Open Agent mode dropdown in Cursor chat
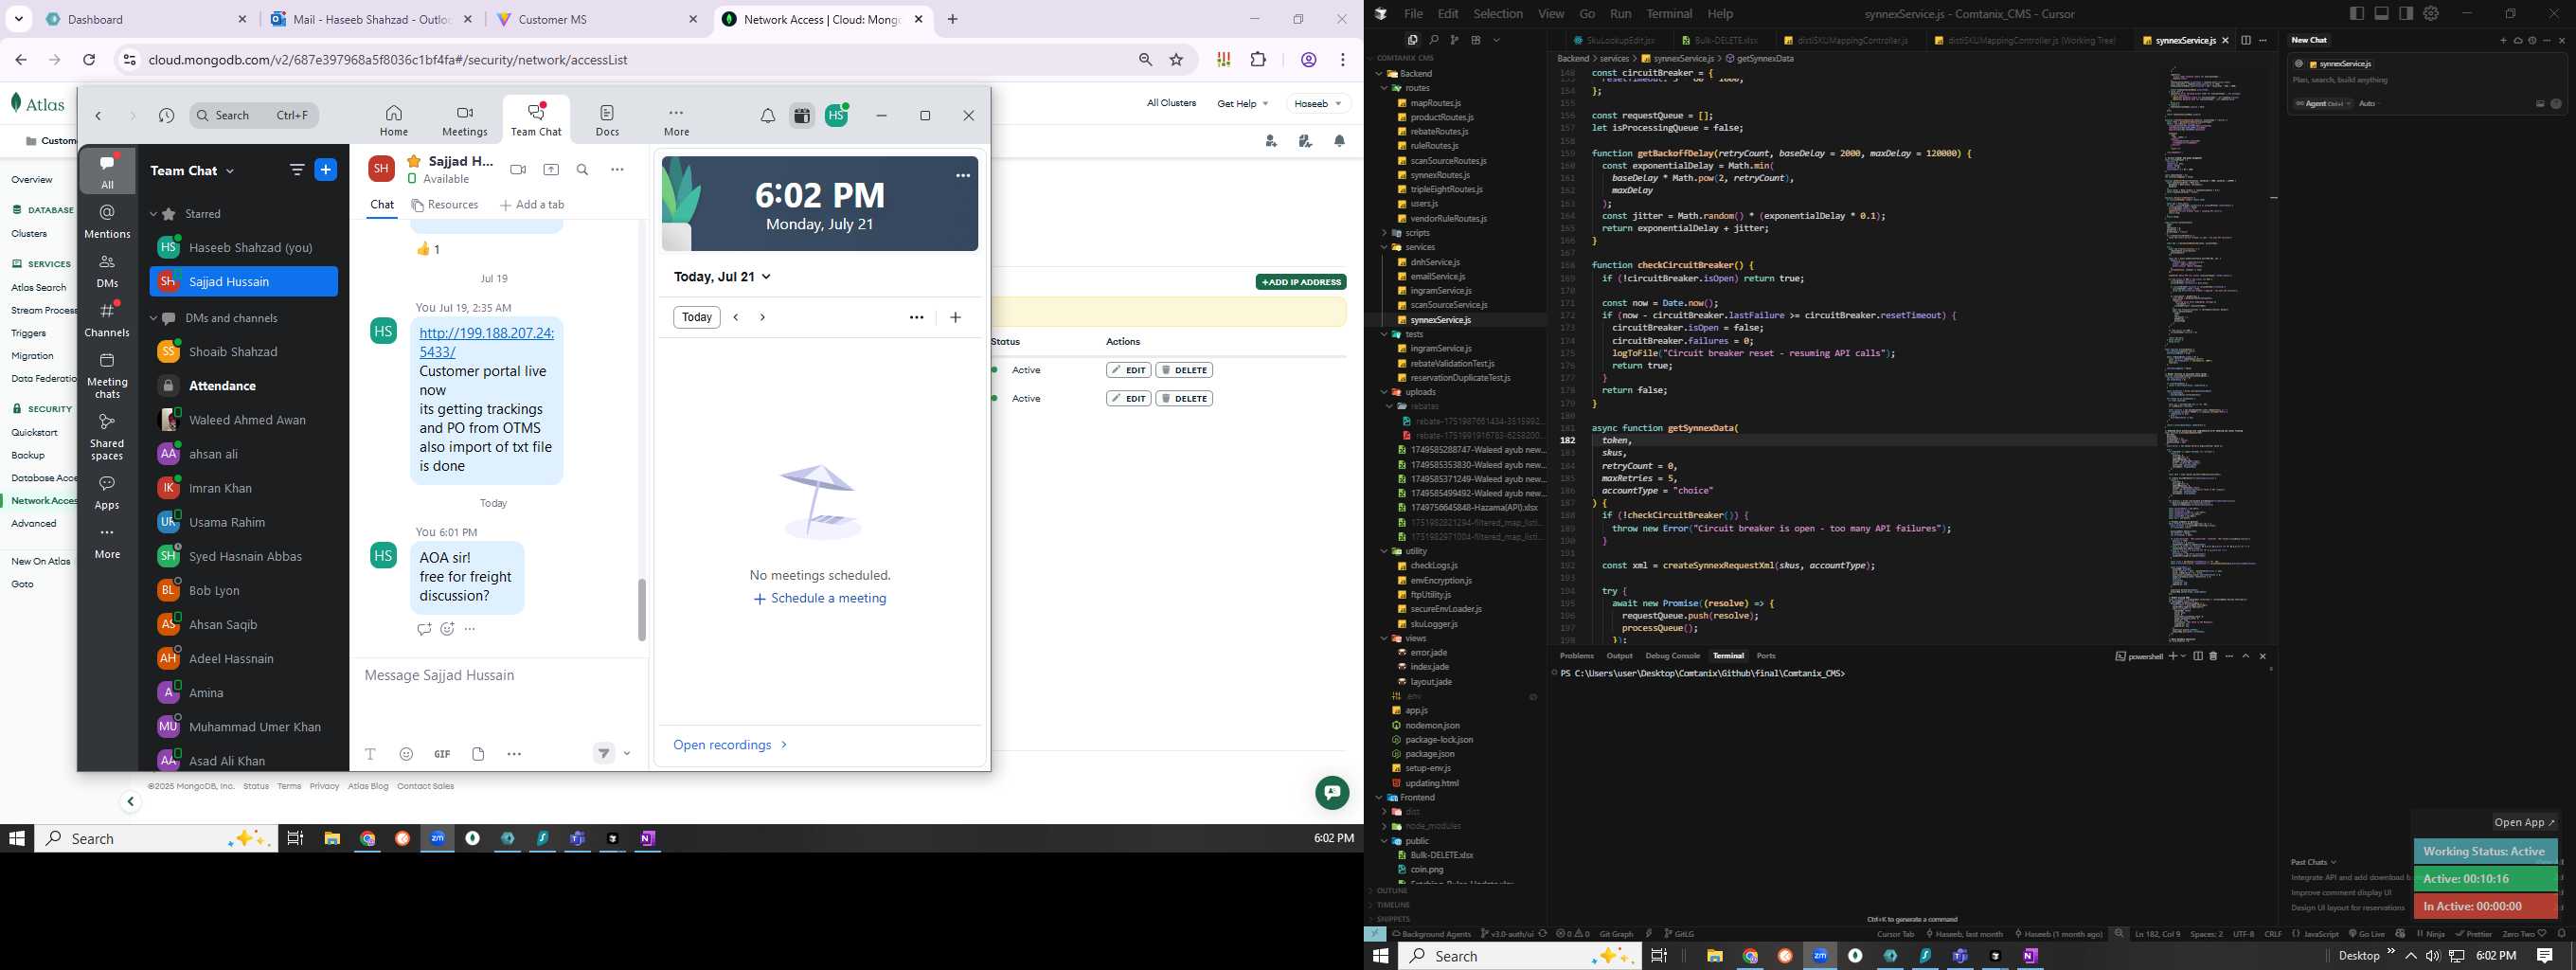Viewport: 2576px width, 970px height. 2321,104
